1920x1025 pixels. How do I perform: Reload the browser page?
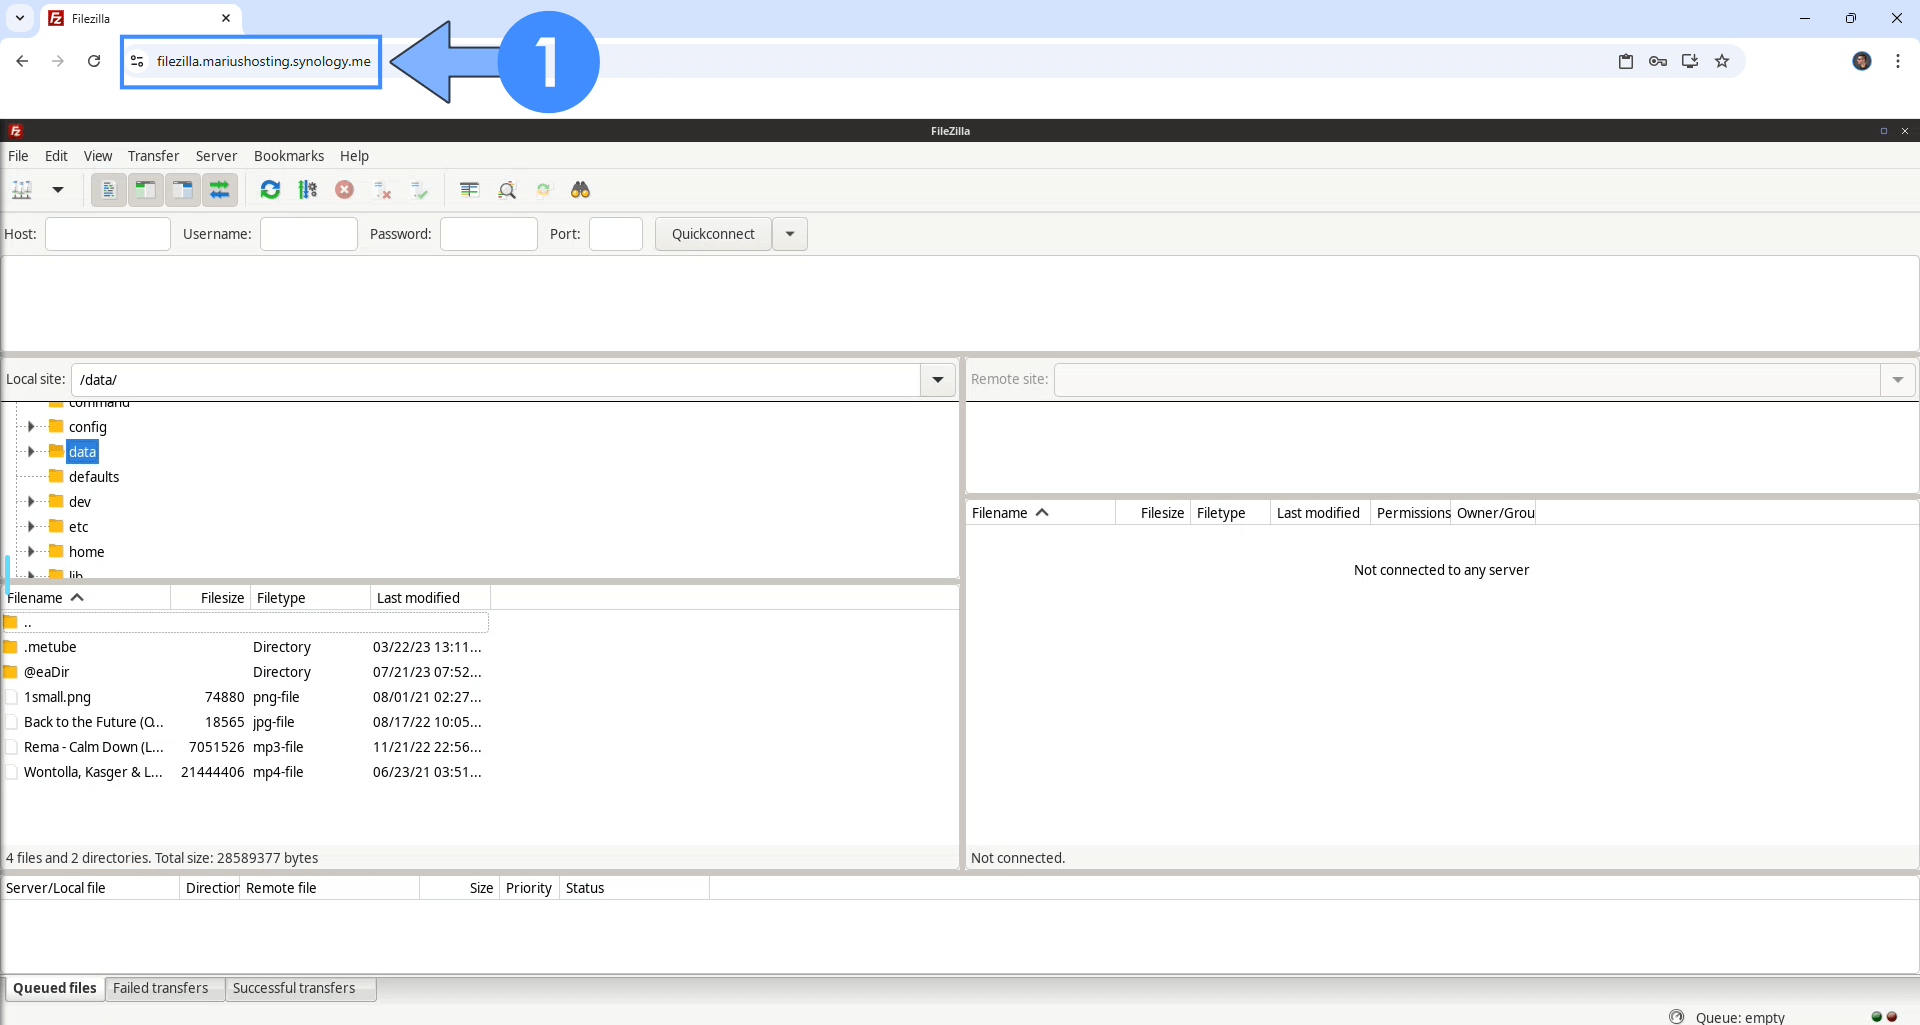[94, 62]
